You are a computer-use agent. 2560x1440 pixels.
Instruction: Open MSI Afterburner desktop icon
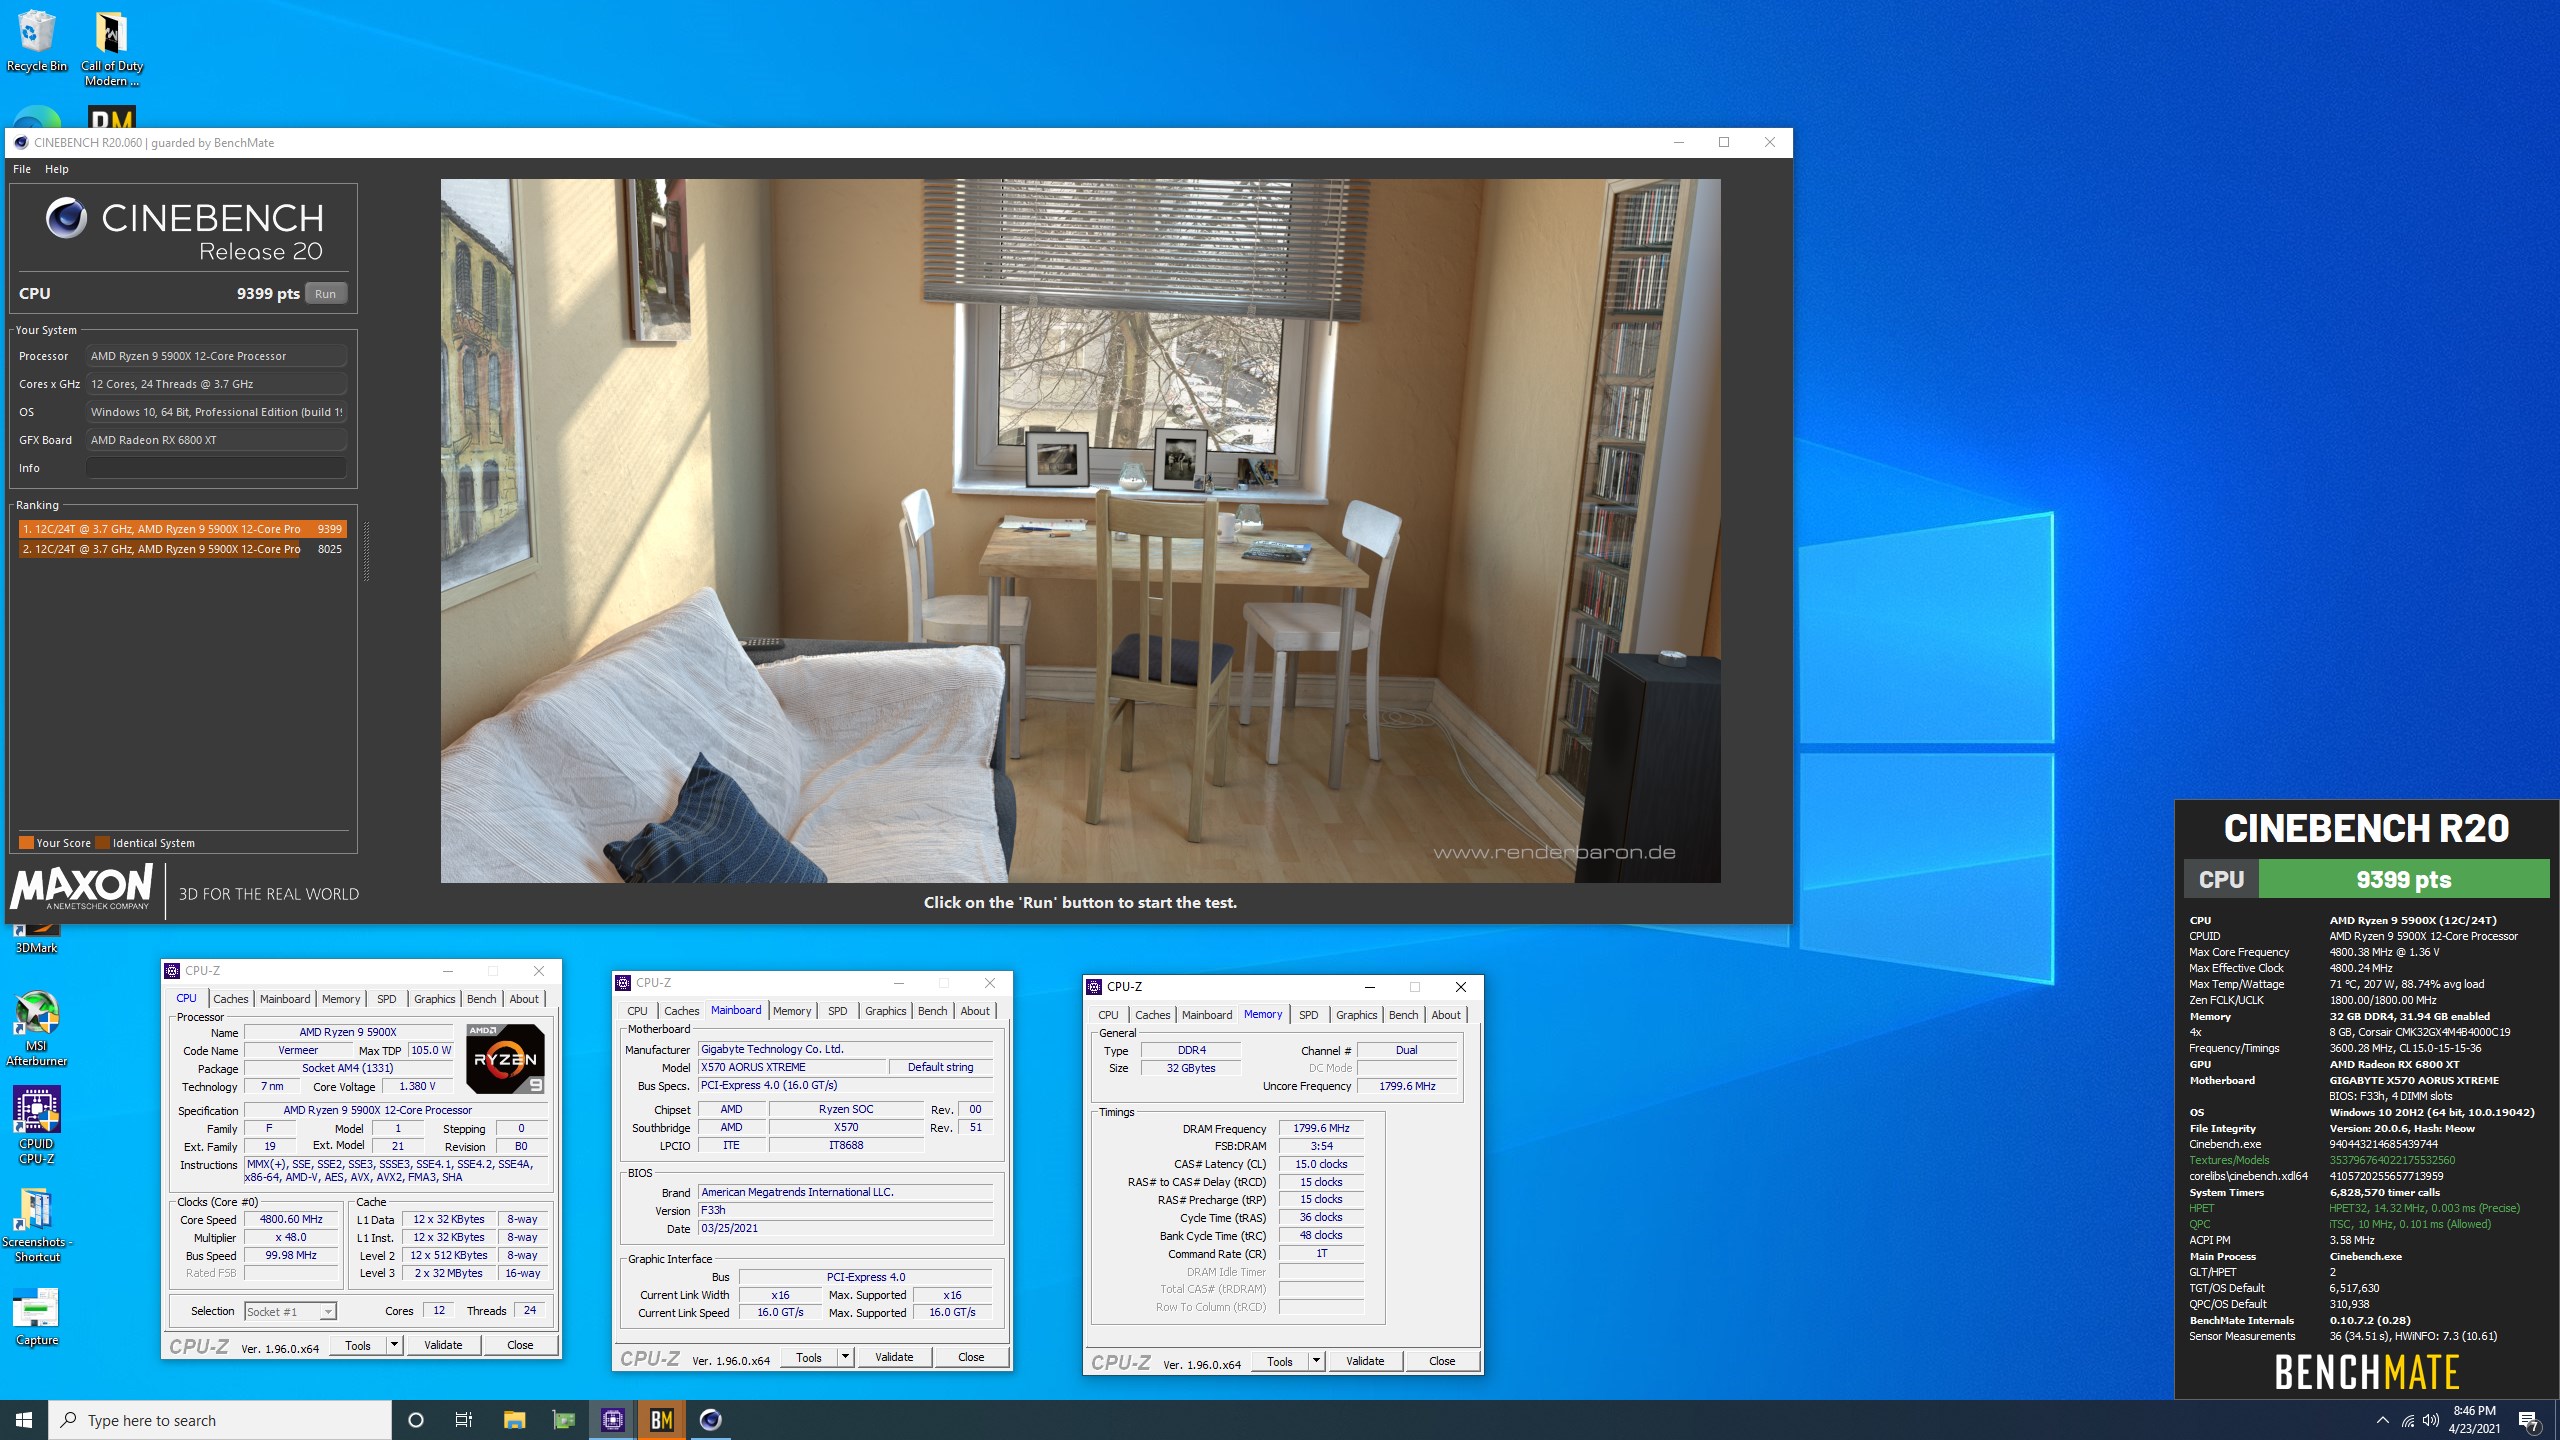click(37, 1028)
